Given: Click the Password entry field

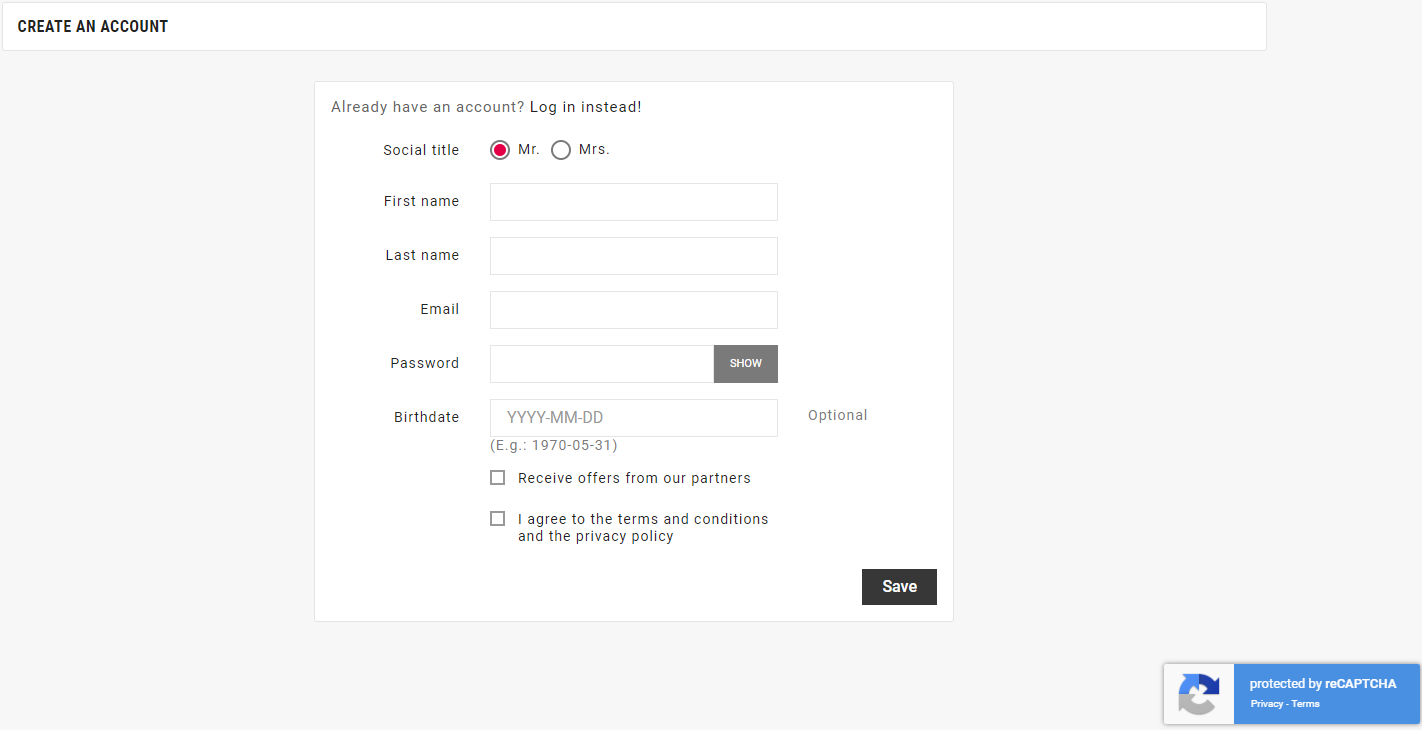Looking at the screenshot, I should 601,364.
